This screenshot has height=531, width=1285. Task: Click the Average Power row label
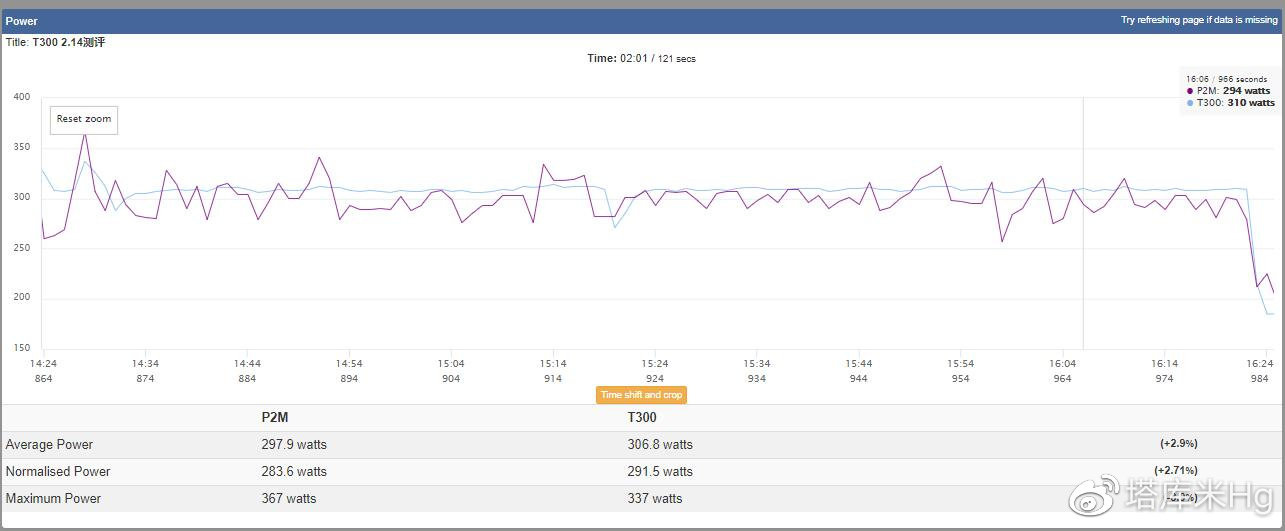[x=49, y=445]
